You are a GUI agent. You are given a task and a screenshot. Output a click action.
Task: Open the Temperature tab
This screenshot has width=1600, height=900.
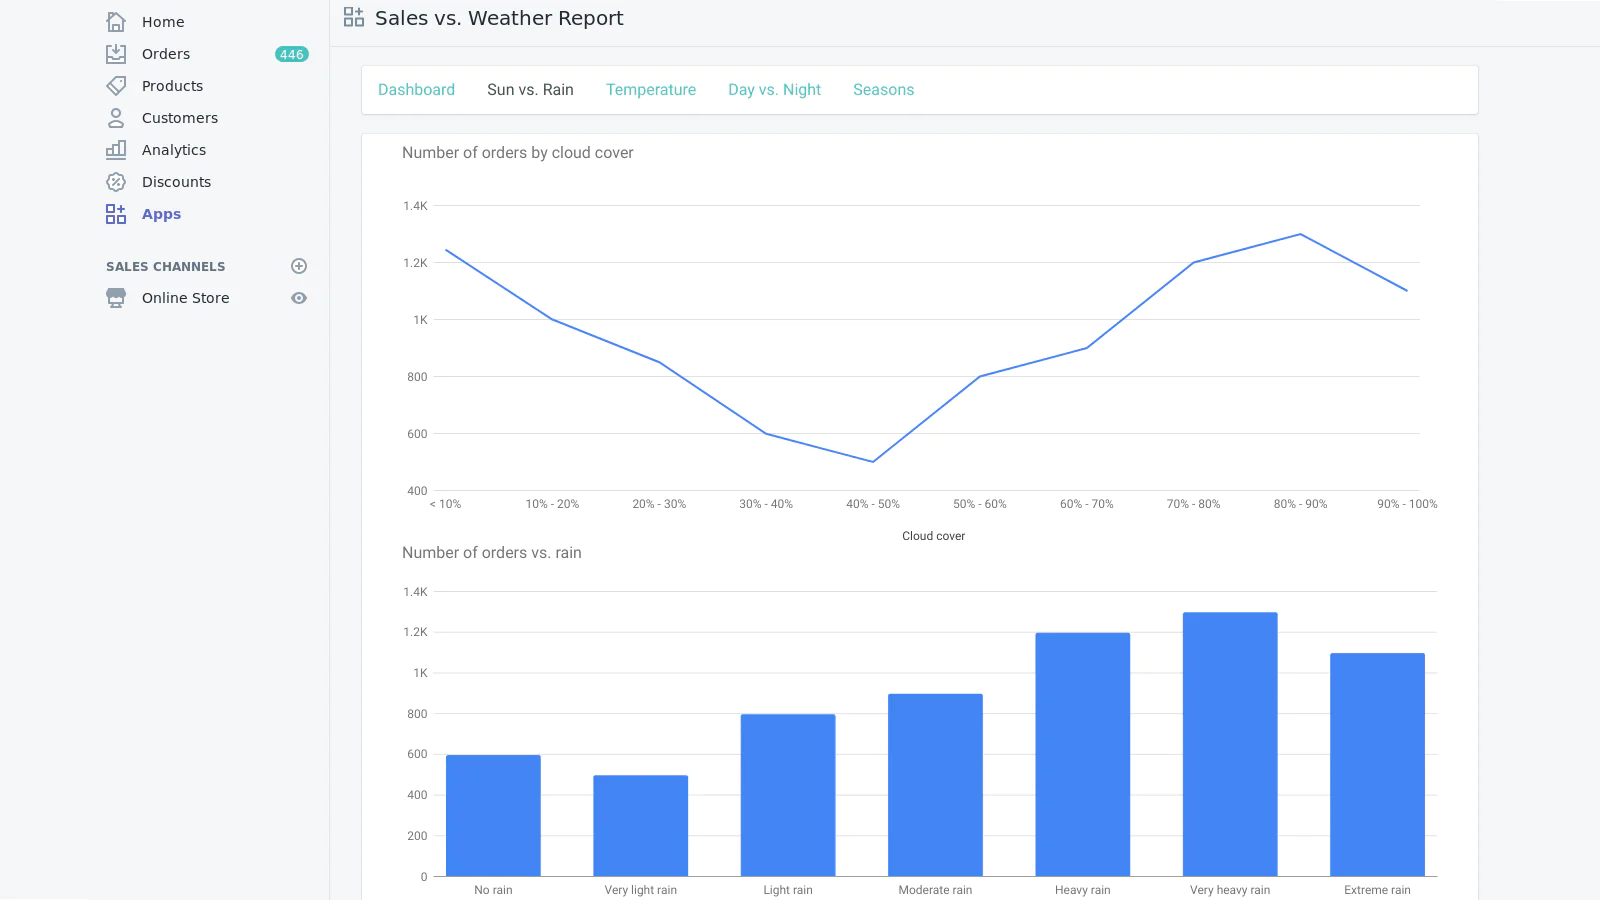tap(650, 90)
